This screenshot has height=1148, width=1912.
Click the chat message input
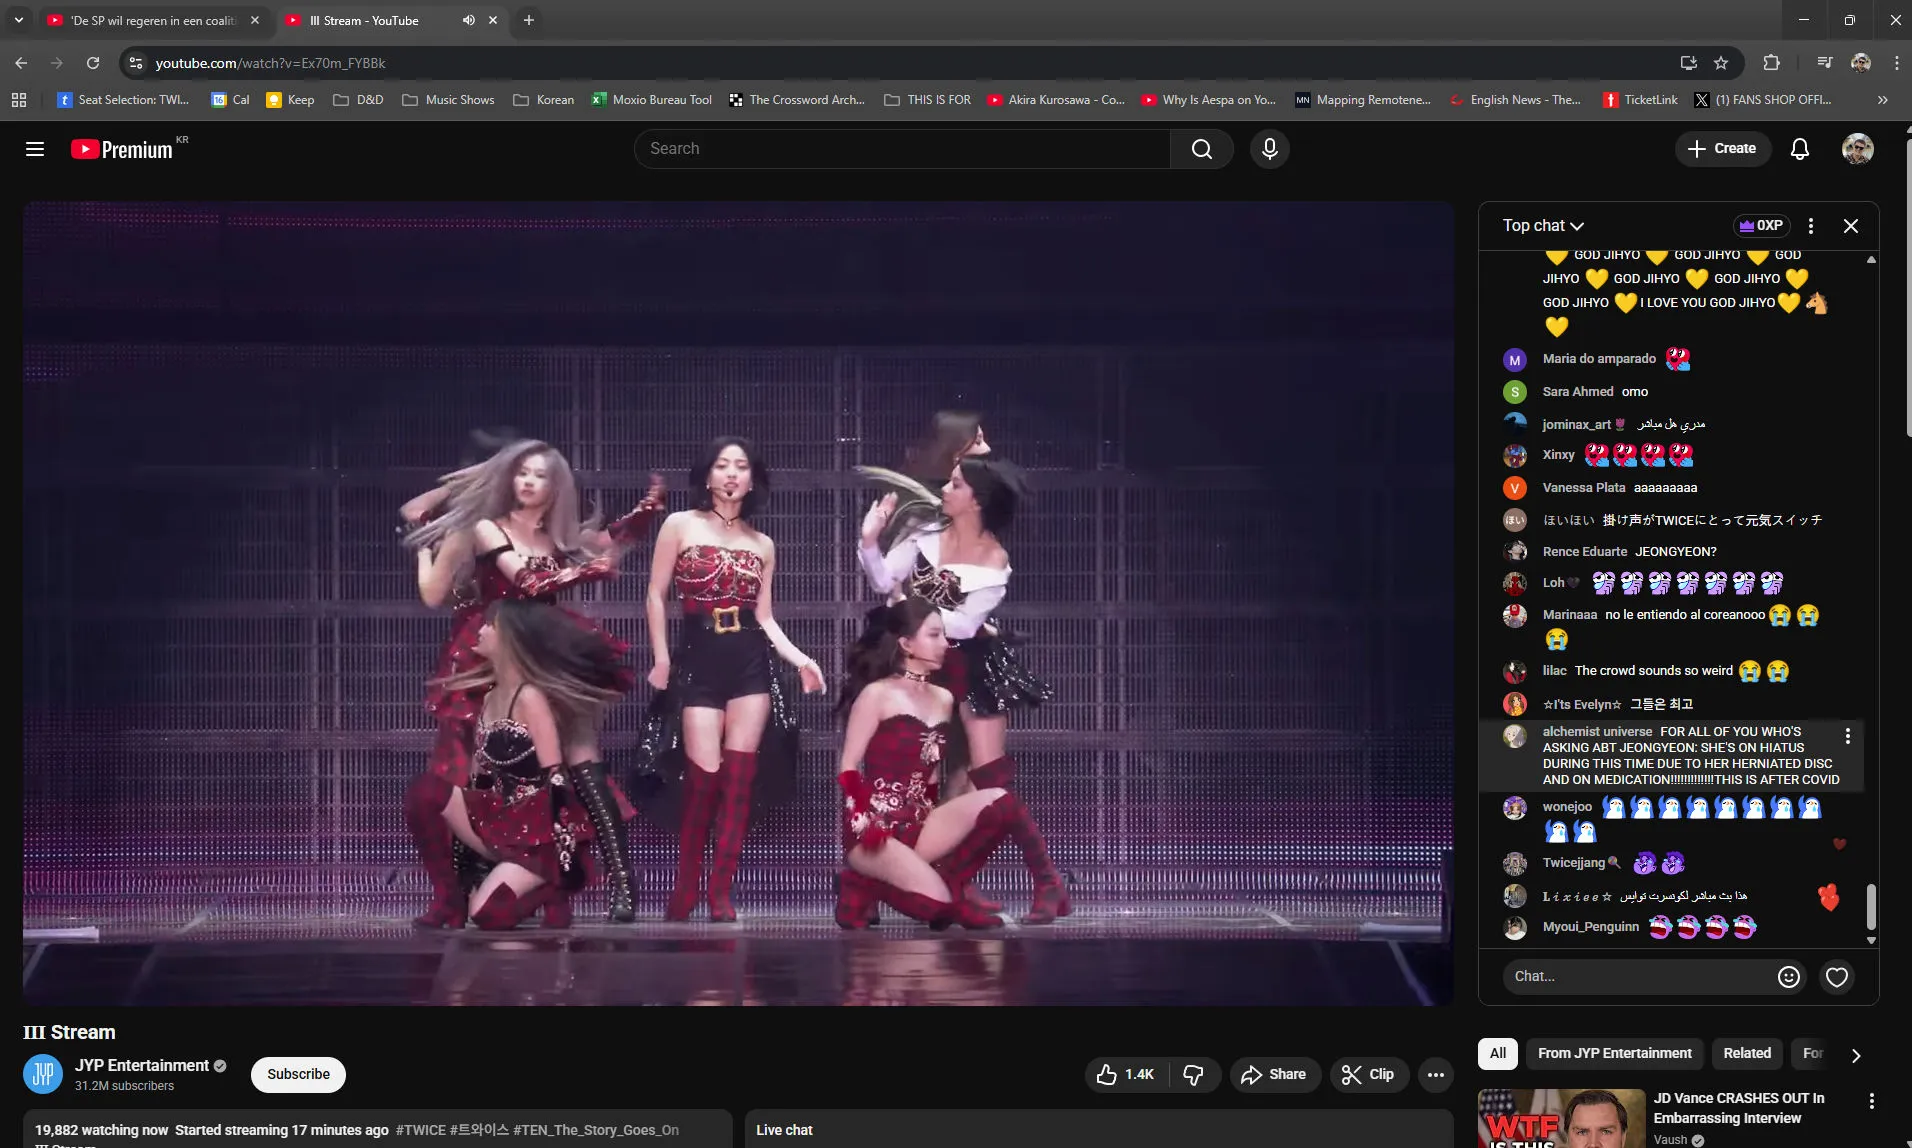tap(1640, 977)
